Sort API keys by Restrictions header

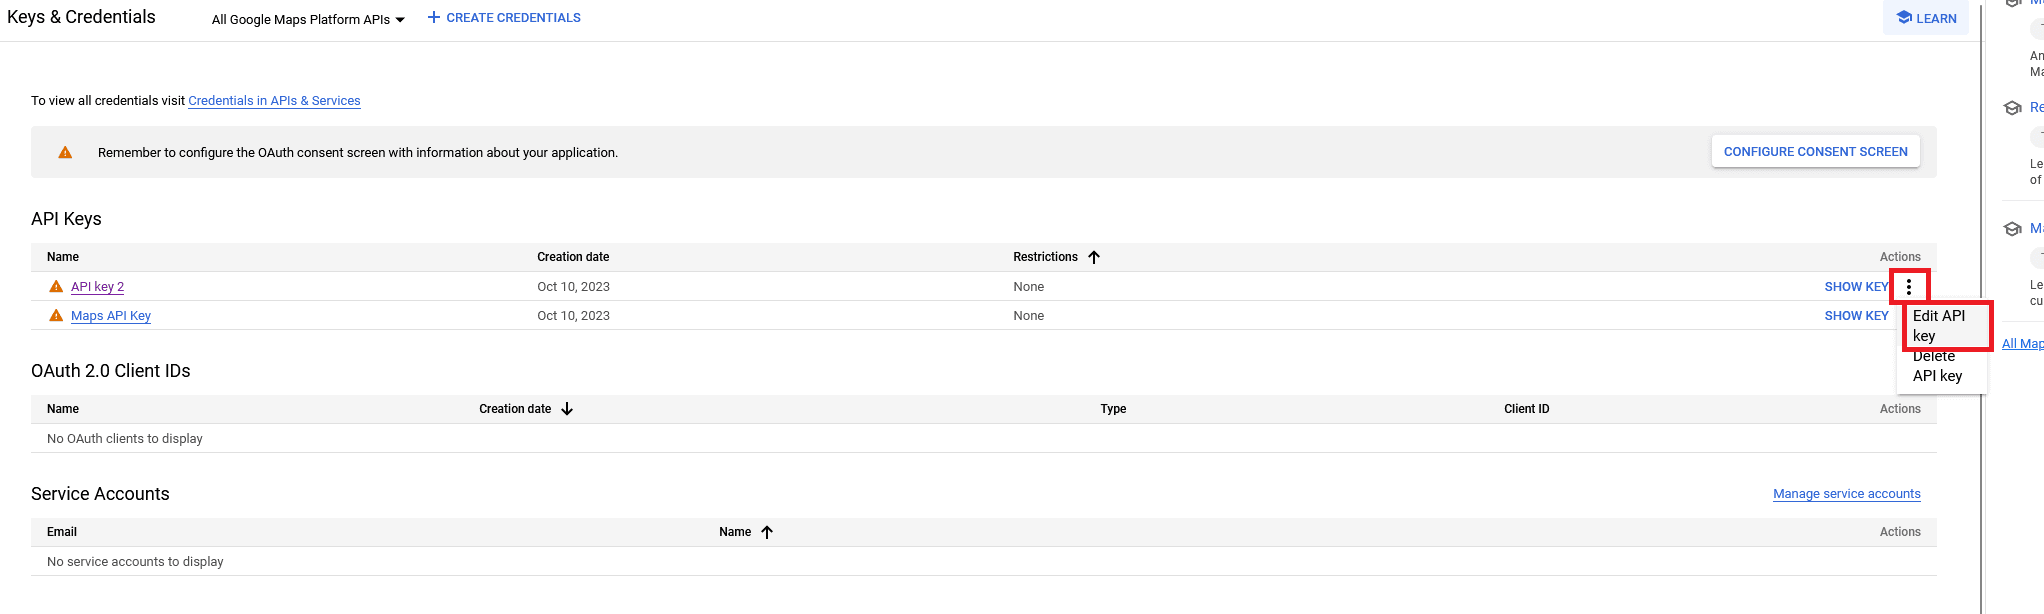click(x=1045, y=257)
